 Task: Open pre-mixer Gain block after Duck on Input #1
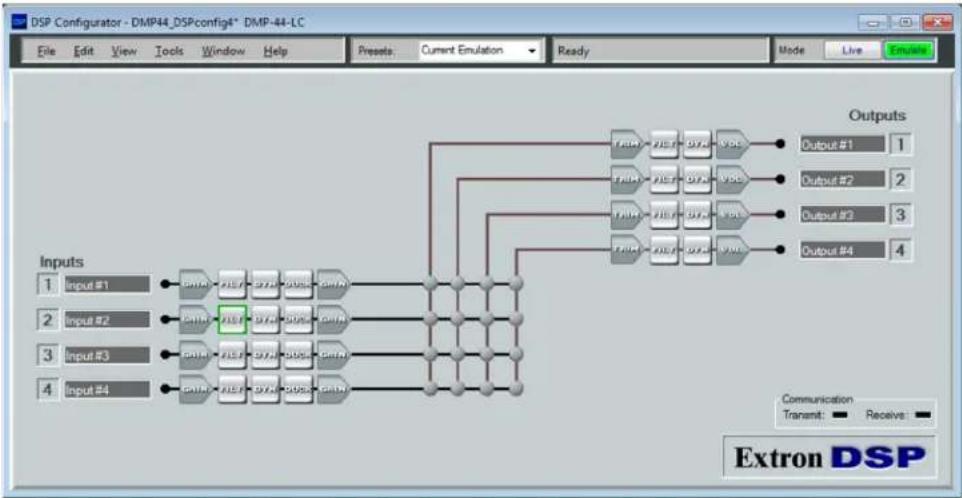tap(333, 284)
